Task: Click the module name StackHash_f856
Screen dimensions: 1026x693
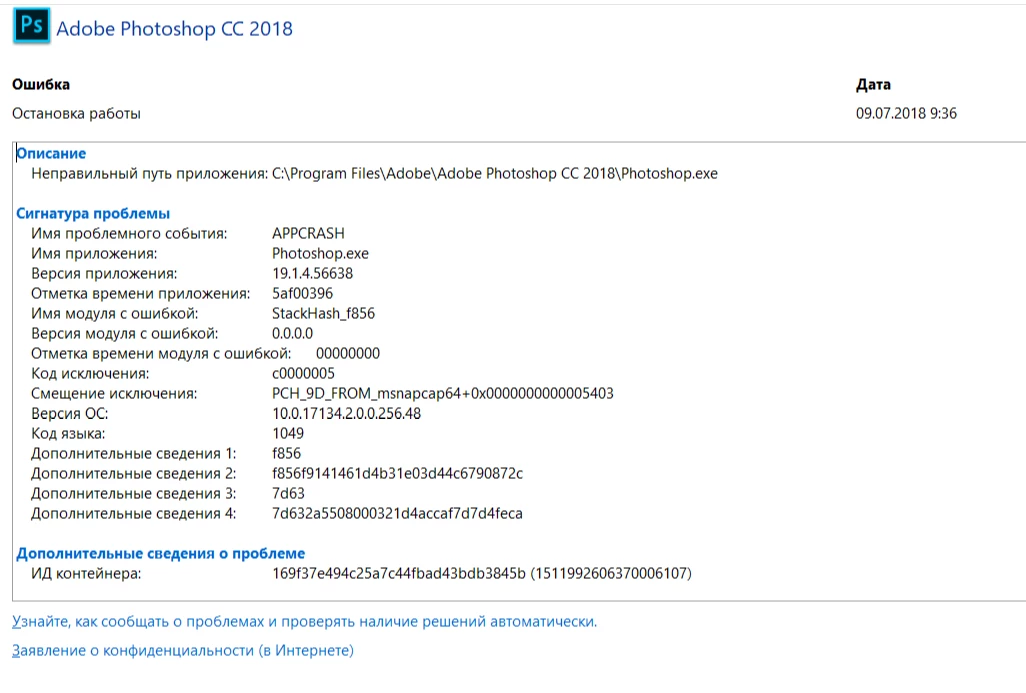Action: [x=323, y=313]
